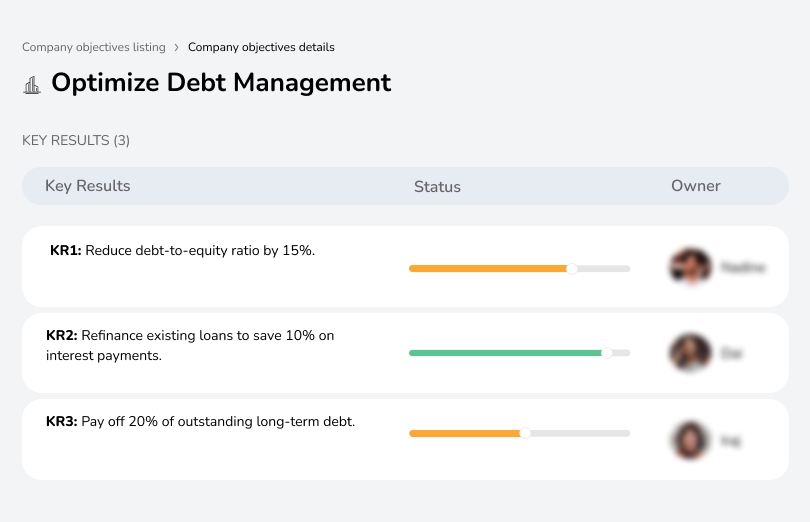The width and height of the screenshot is (810, 522).
Task: Click the KR3 orange progress slider handle
Action: [x=525, y=433]
